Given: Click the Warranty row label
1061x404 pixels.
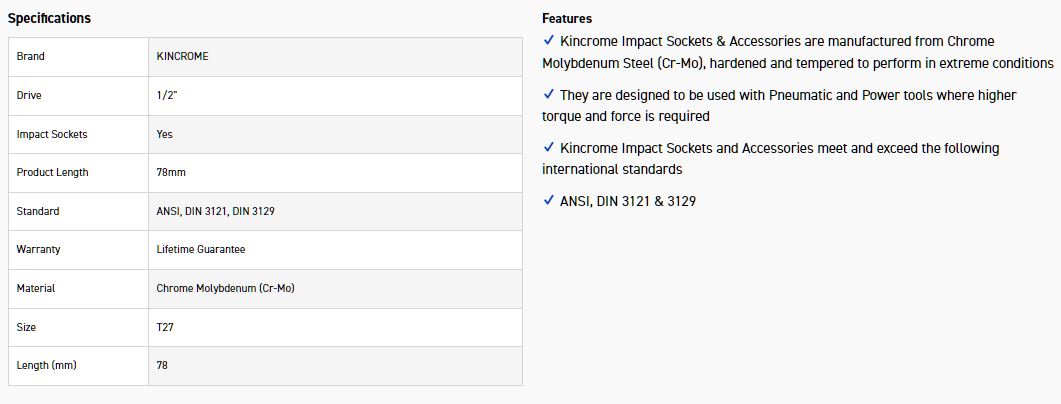Looking at the screenshot, I should point(39,249).
